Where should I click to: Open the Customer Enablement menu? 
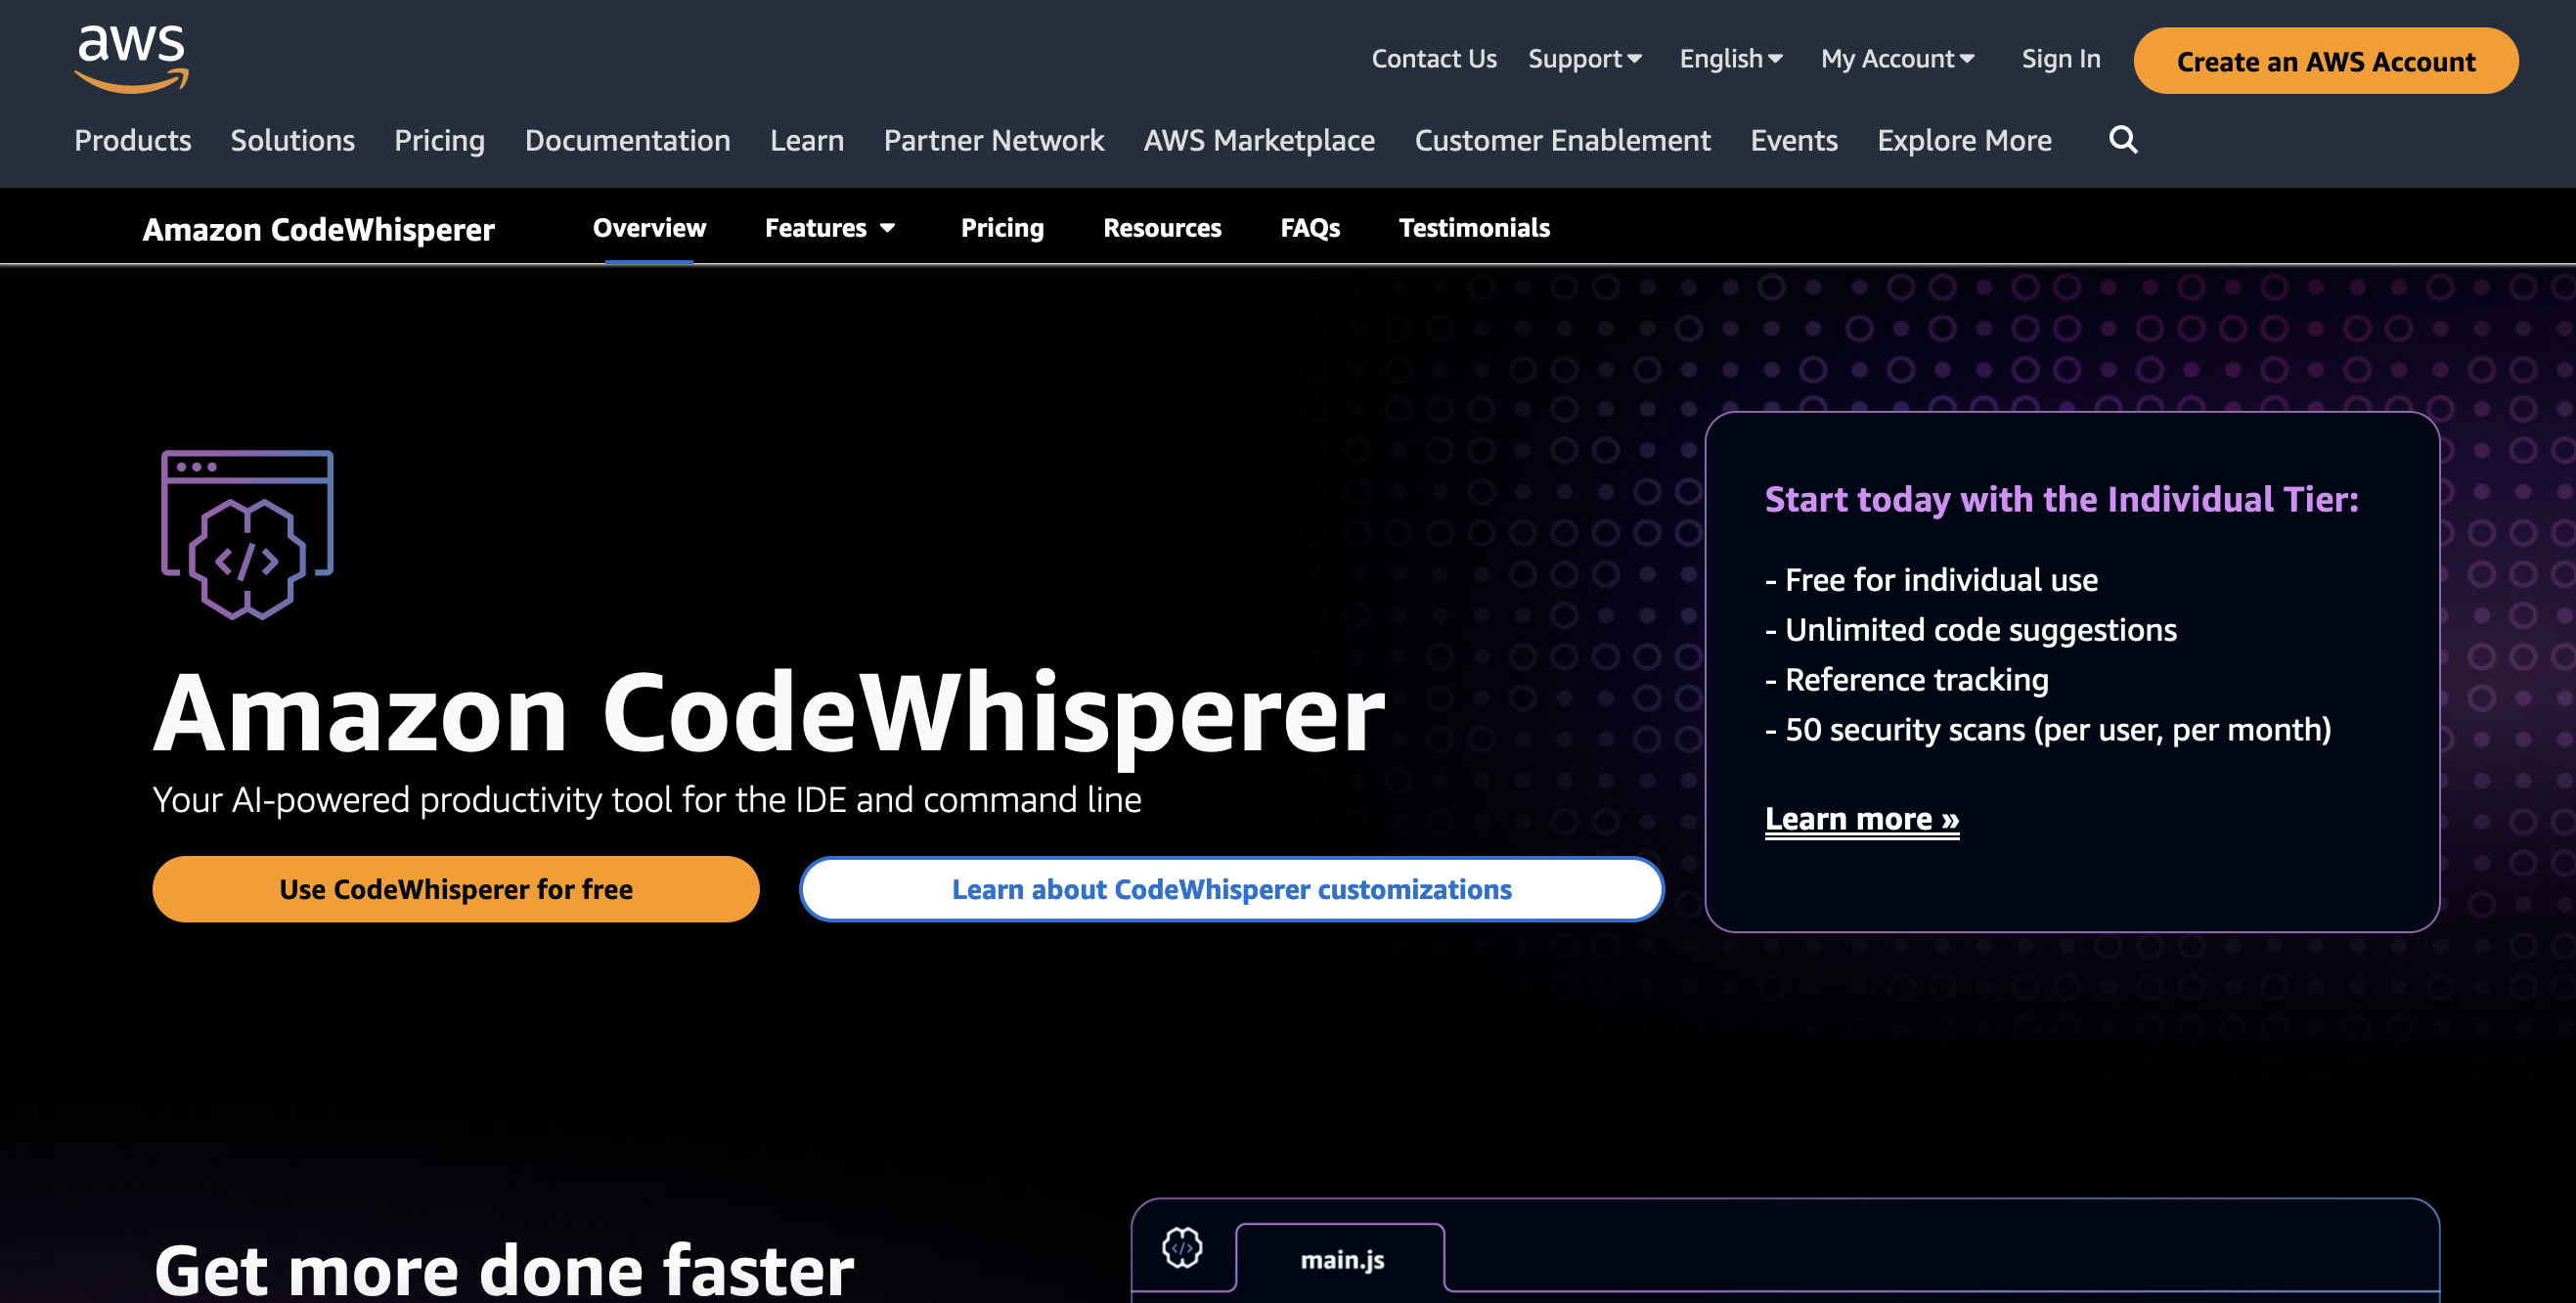[x=1563, y=140]
